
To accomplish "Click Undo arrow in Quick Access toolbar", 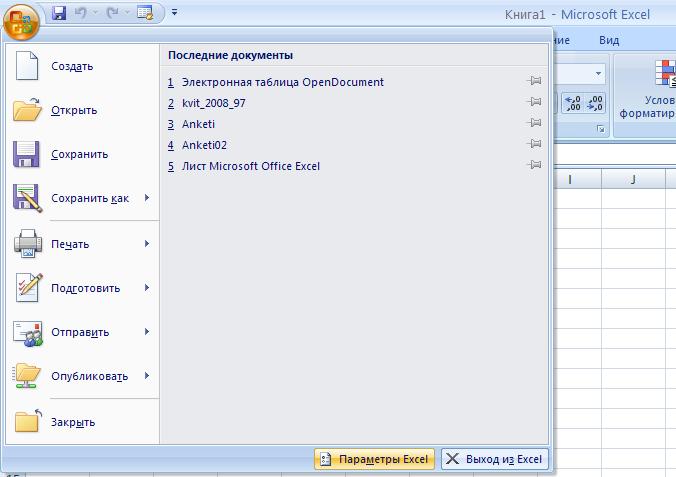I will 81,13.
